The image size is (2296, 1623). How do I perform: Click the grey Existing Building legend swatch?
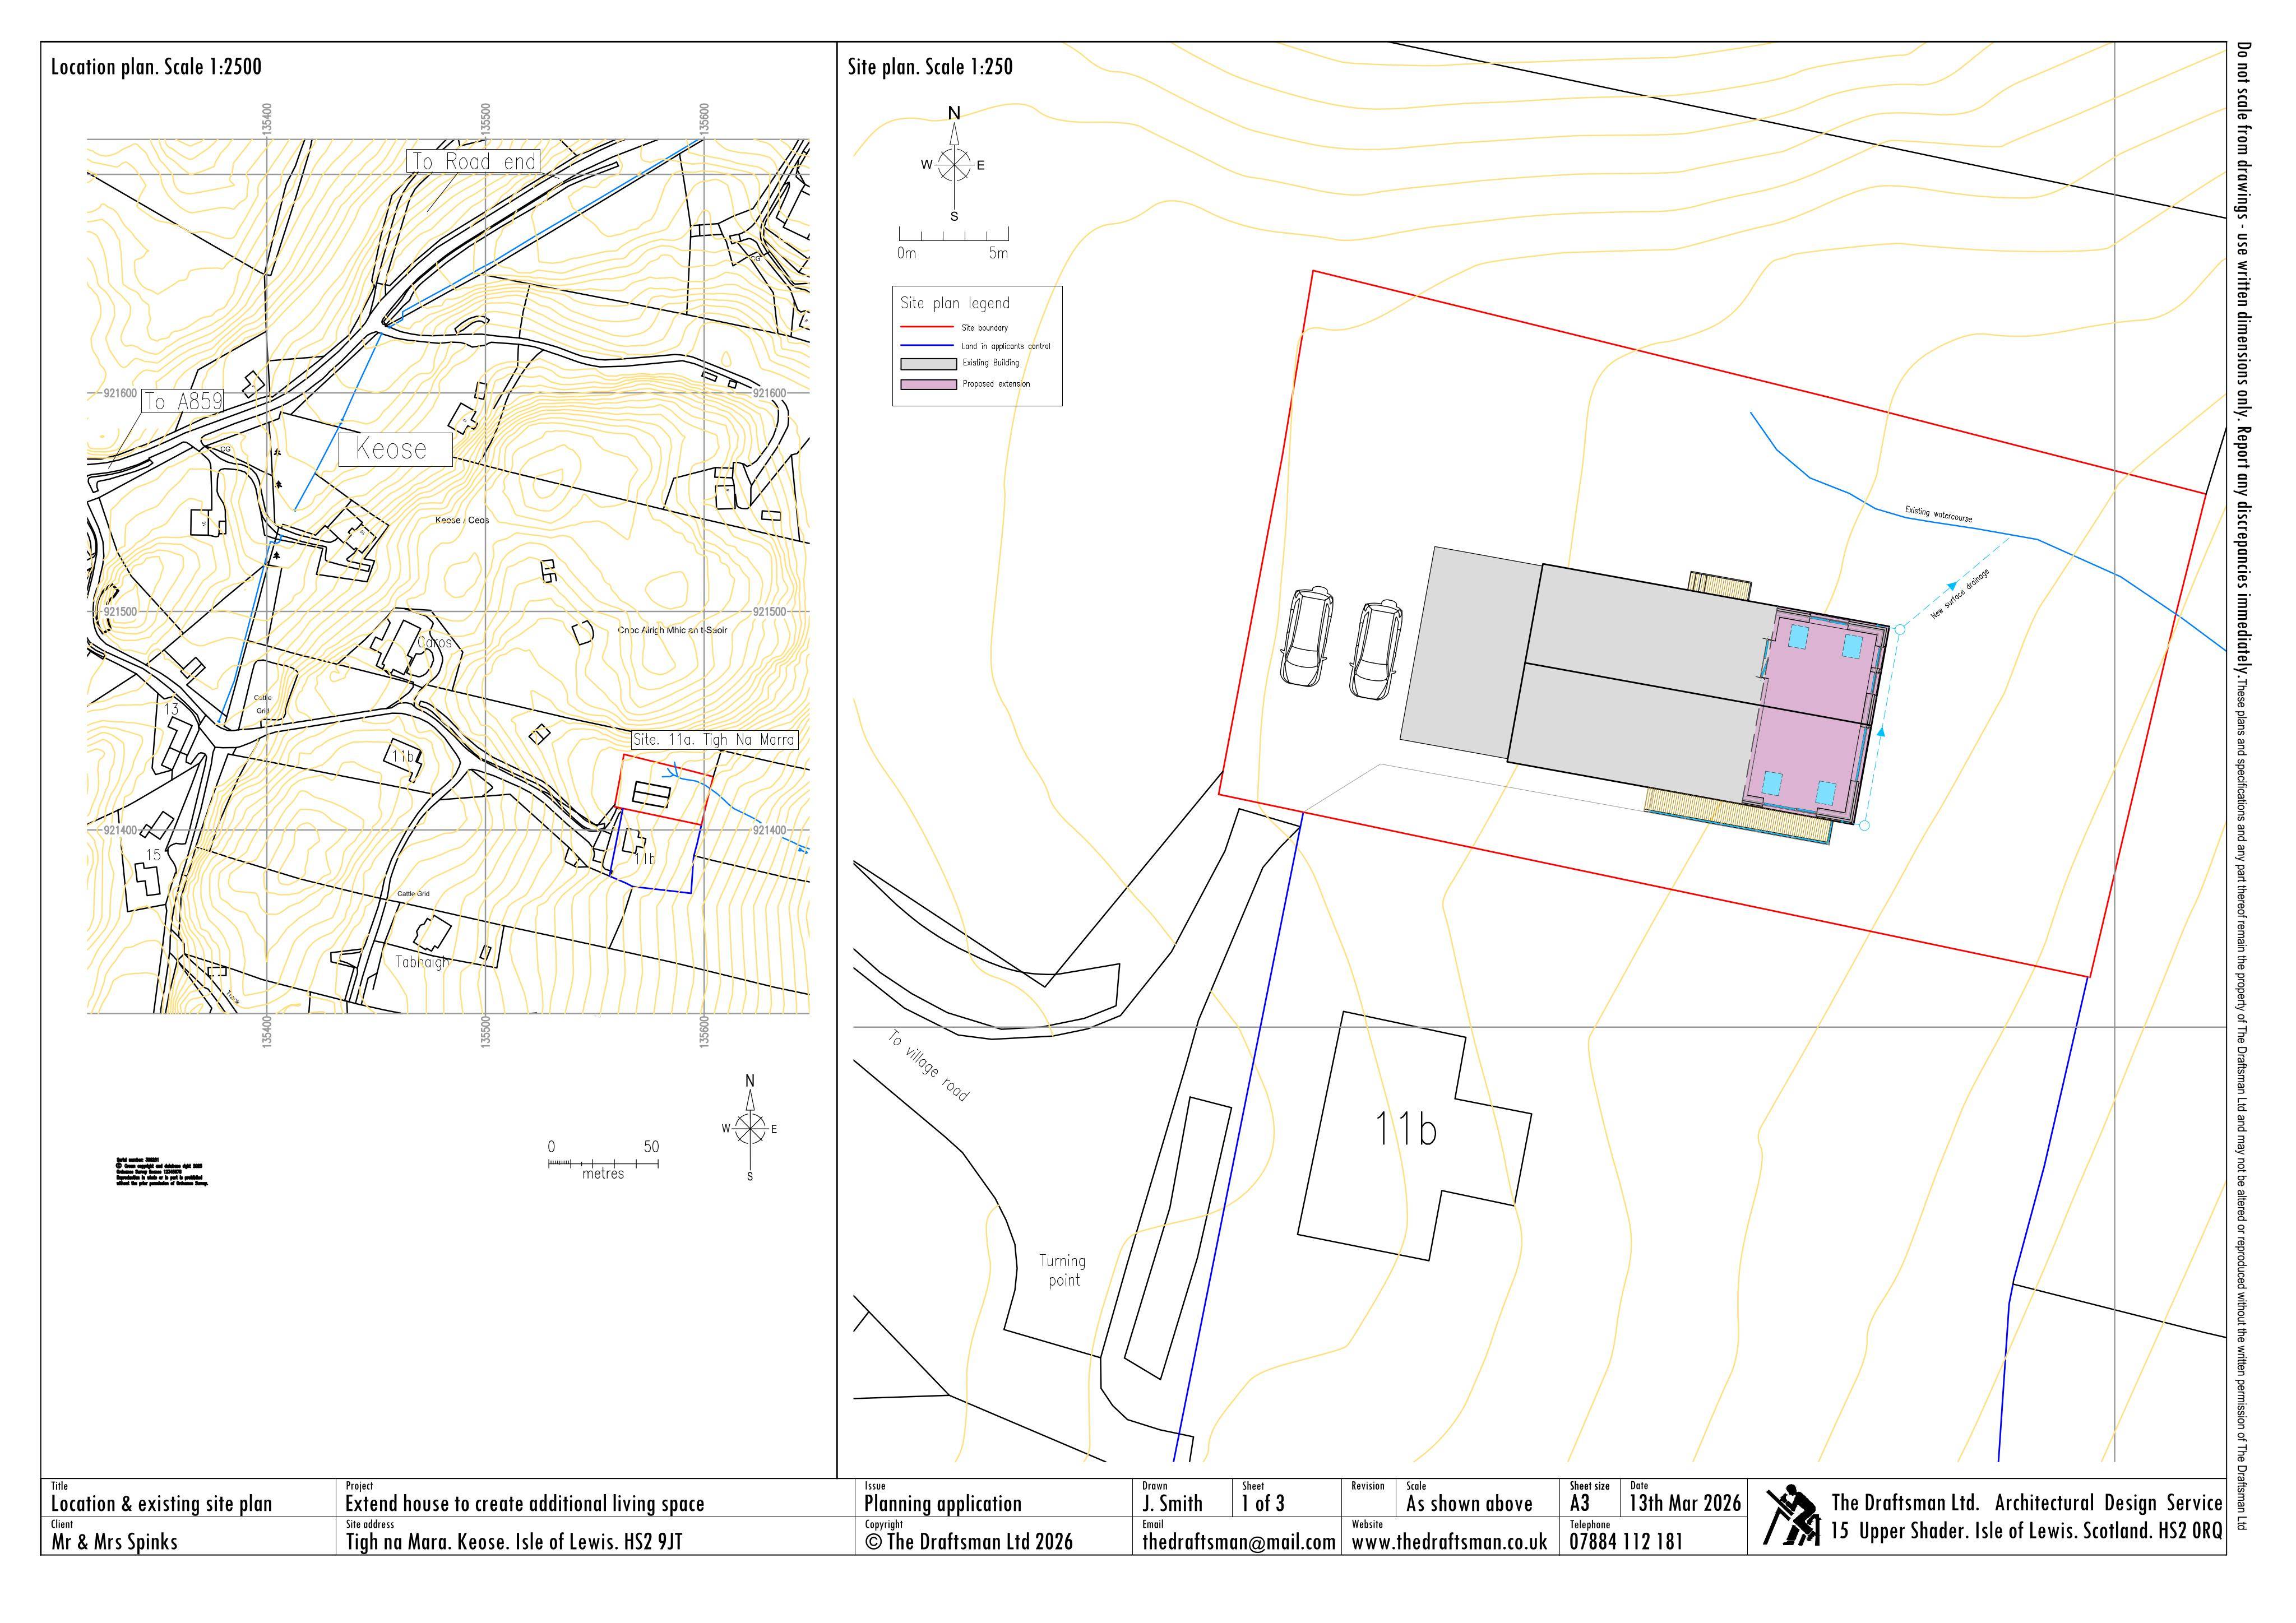point(928,364)
